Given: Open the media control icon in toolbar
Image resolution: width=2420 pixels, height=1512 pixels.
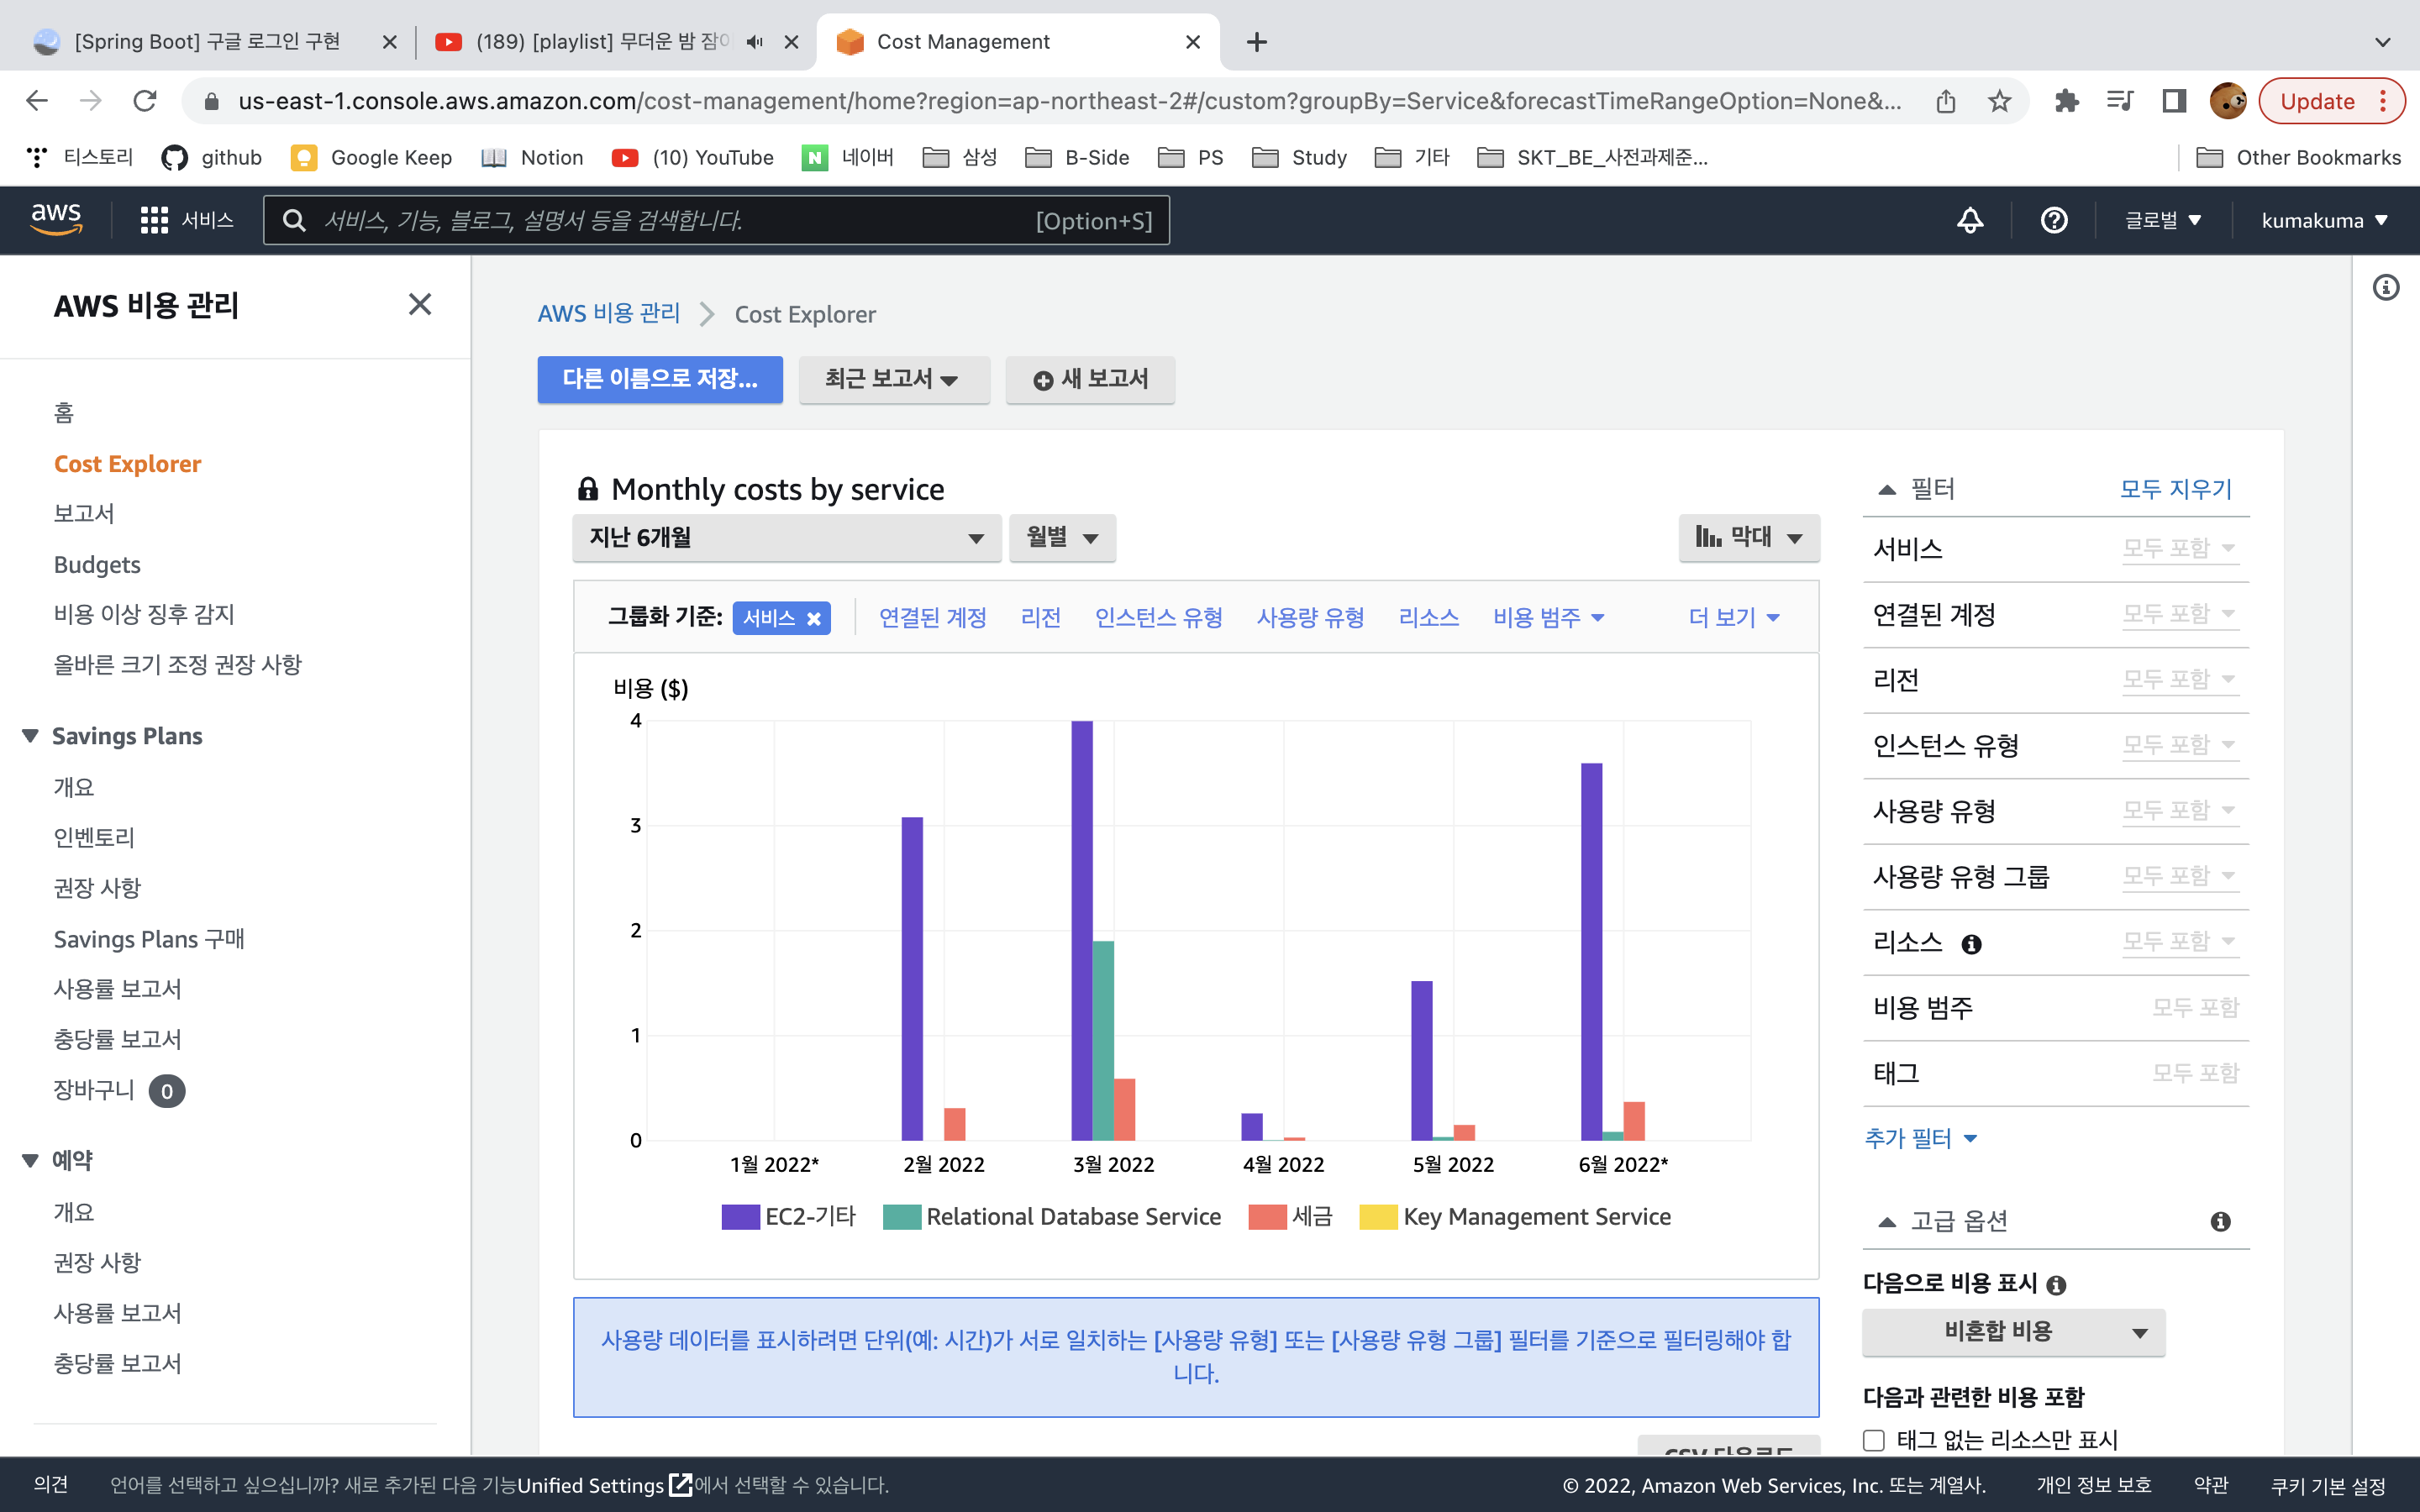Looking at the screenshot, I should 2119,101.
